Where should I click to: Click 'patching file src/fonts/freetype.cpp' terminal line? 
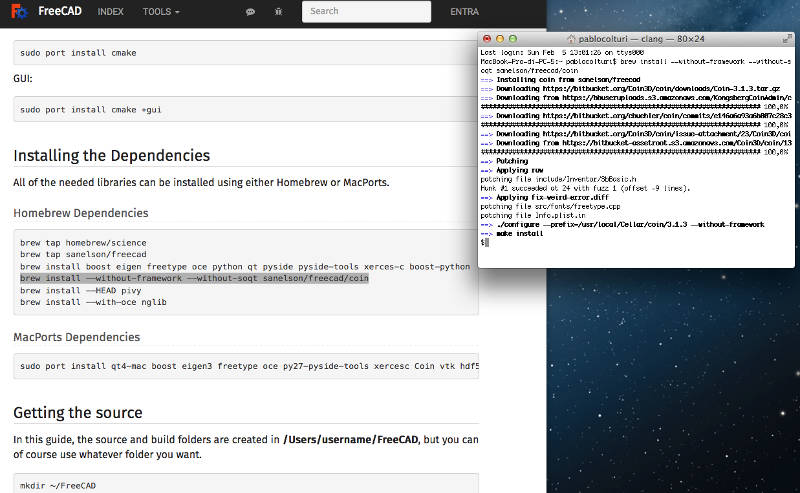click(x=551, y=207)
